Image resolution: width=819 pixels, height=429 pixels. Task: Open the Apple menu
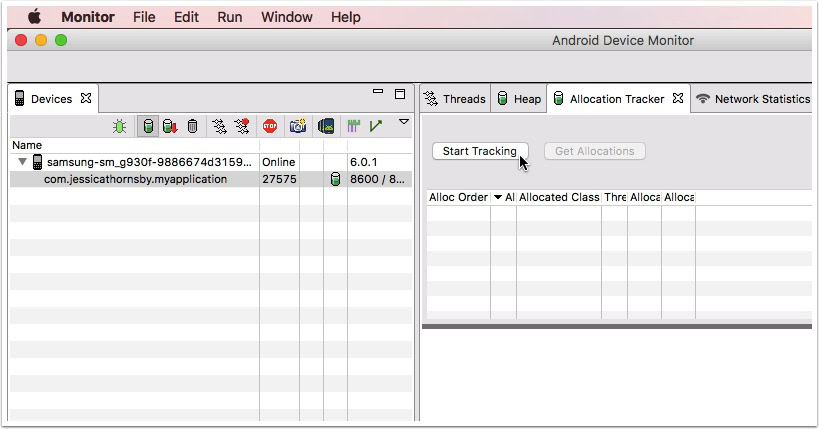pyautogui.click(x=34, y=17)
